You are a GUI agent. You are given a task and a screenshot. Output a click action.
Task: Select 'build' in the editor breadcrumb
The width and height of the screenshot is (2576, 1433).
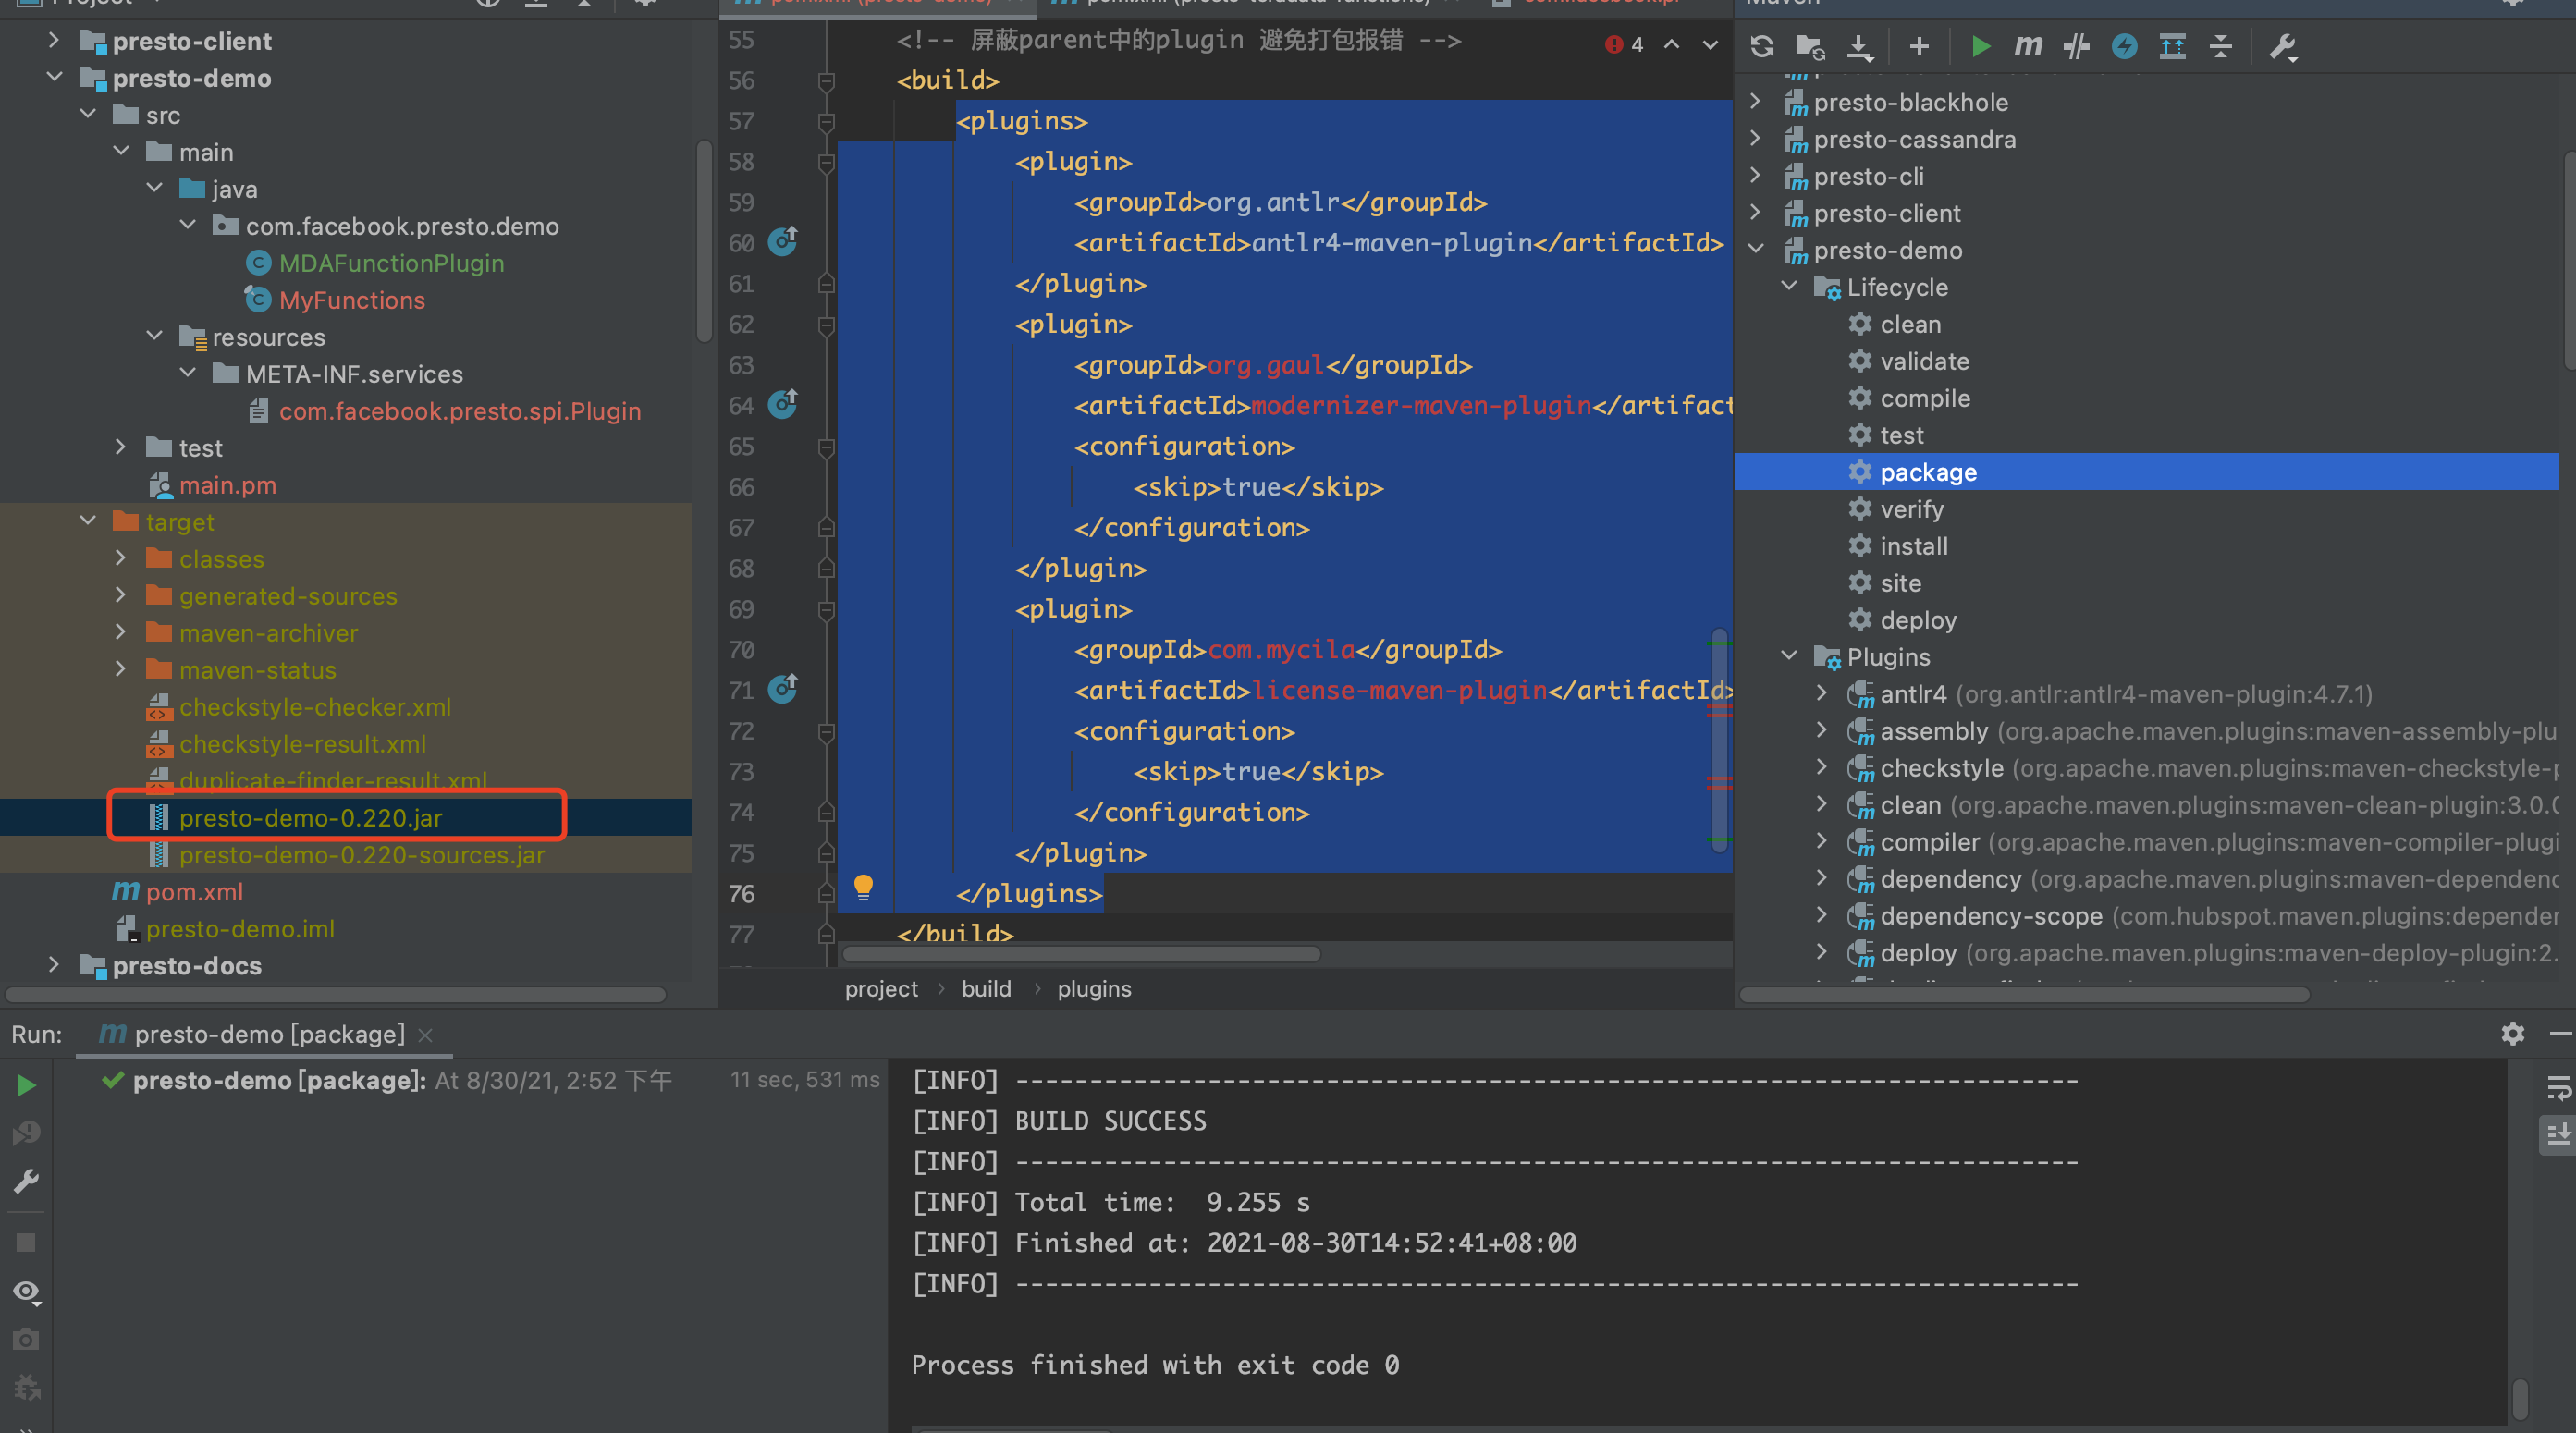point(985,988)
